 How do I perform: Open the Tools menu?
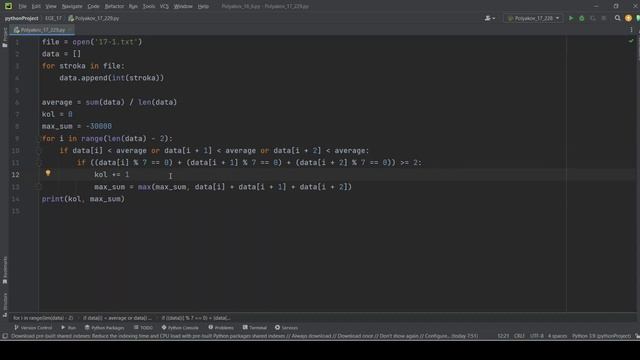149,7
